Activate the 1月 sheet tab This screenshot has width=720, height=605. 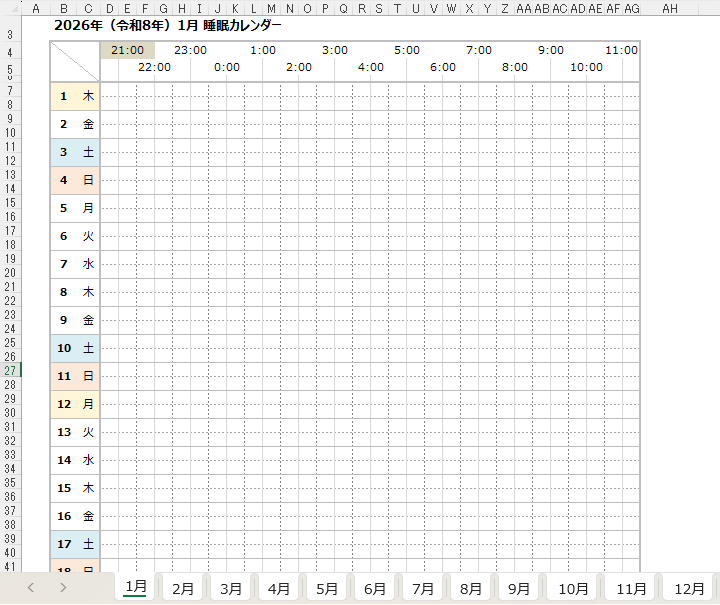tap(136, 588)
